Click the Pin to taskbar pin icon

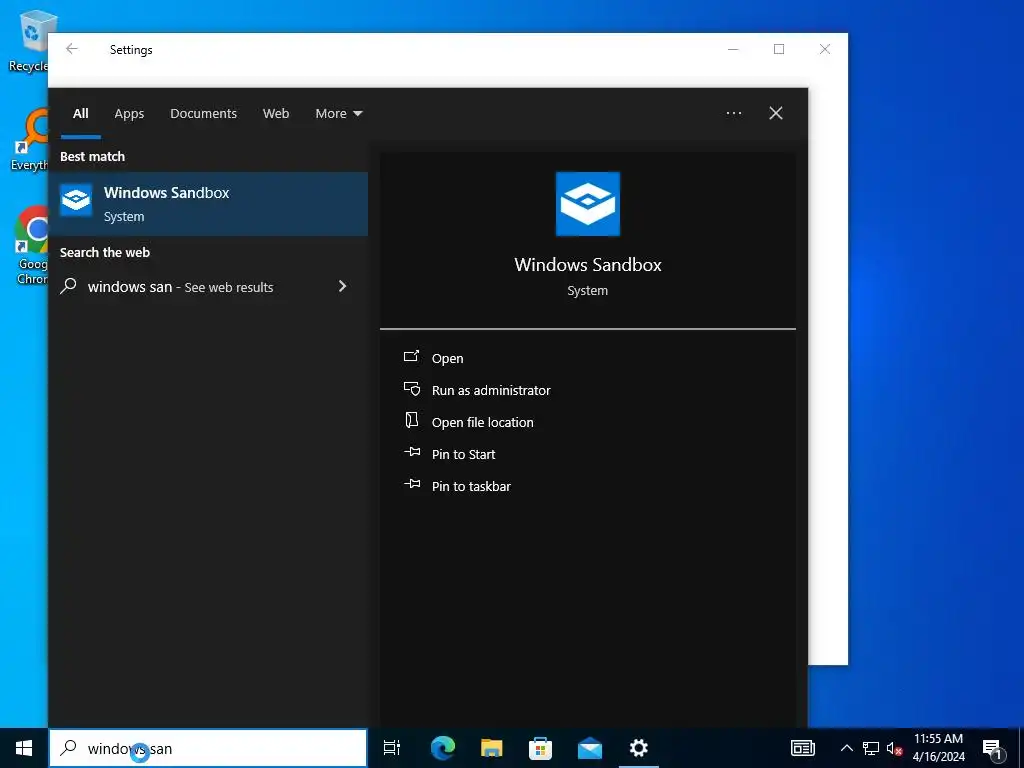411,484
